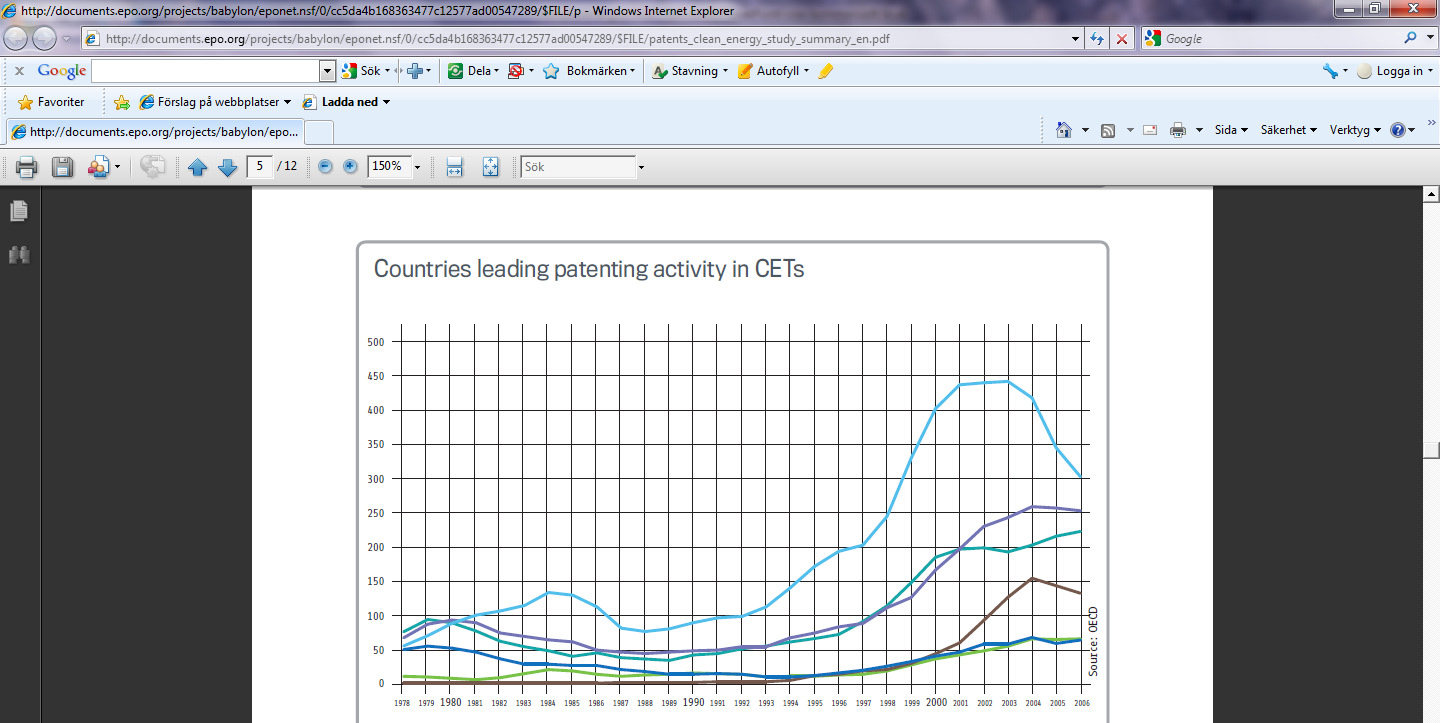Screen dimensions: 1440x723
Task: Stop loading with the red X icon
Action: (1122, 39)
